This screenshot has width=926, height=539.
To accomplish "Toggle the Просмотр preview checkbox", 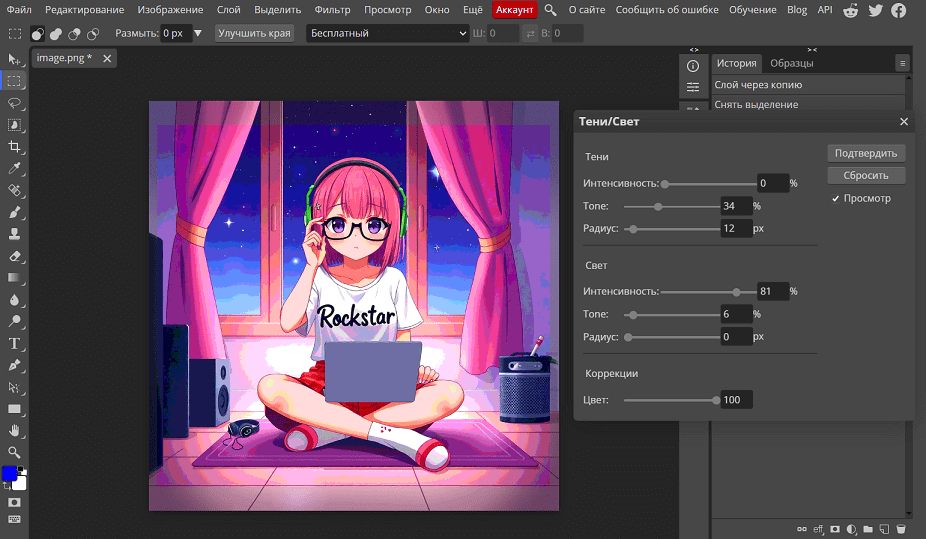I will [836, 199].
